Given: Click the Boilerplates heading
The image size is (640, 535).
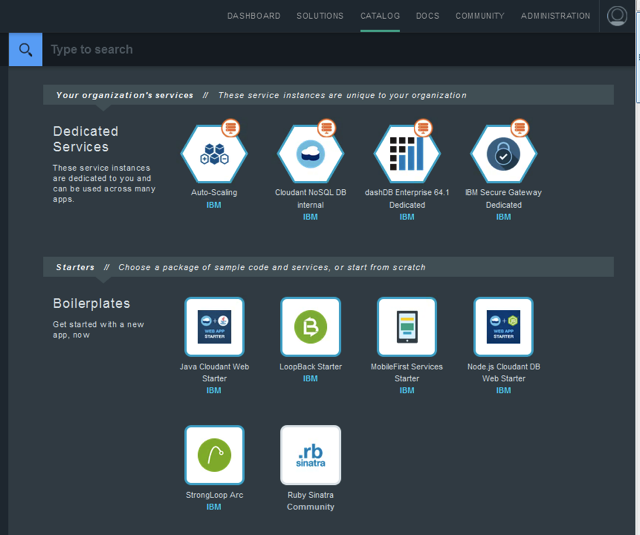Looking at the screenshot, I should pos(91,303).
